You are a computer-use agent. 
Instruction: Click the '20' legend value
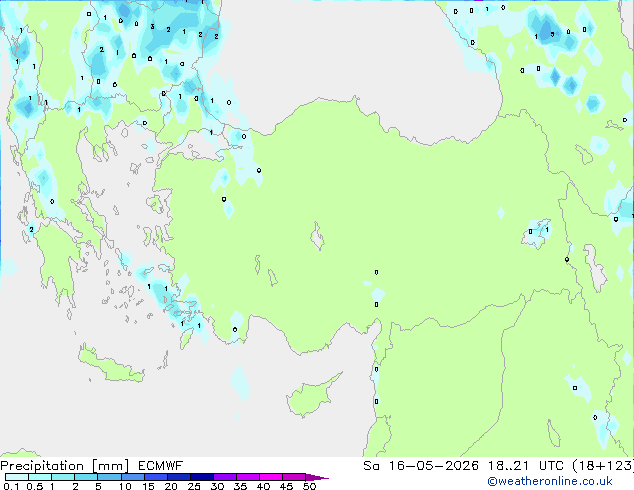(x=171, y=486)
